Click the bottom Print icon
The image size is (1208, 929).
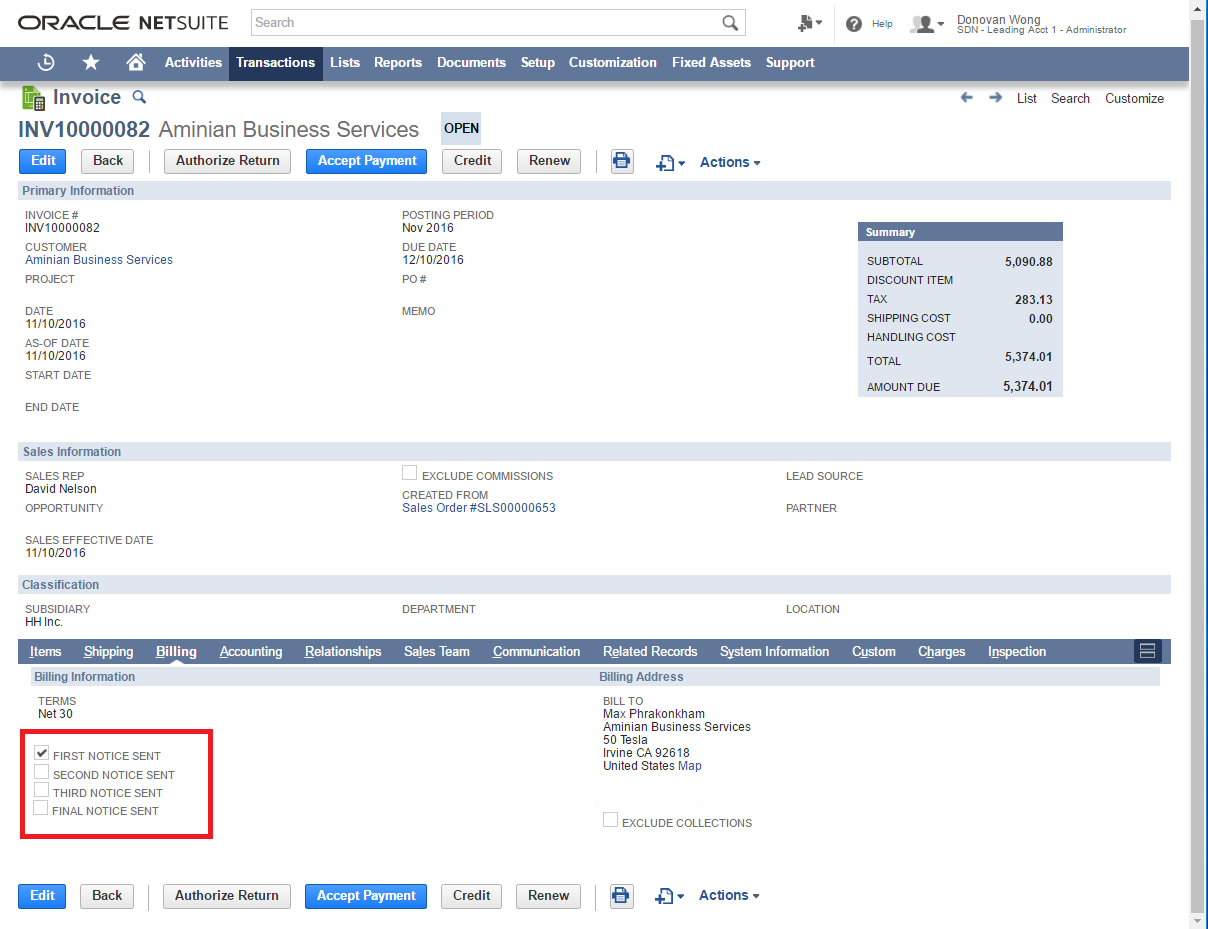[x=622, y=896]
